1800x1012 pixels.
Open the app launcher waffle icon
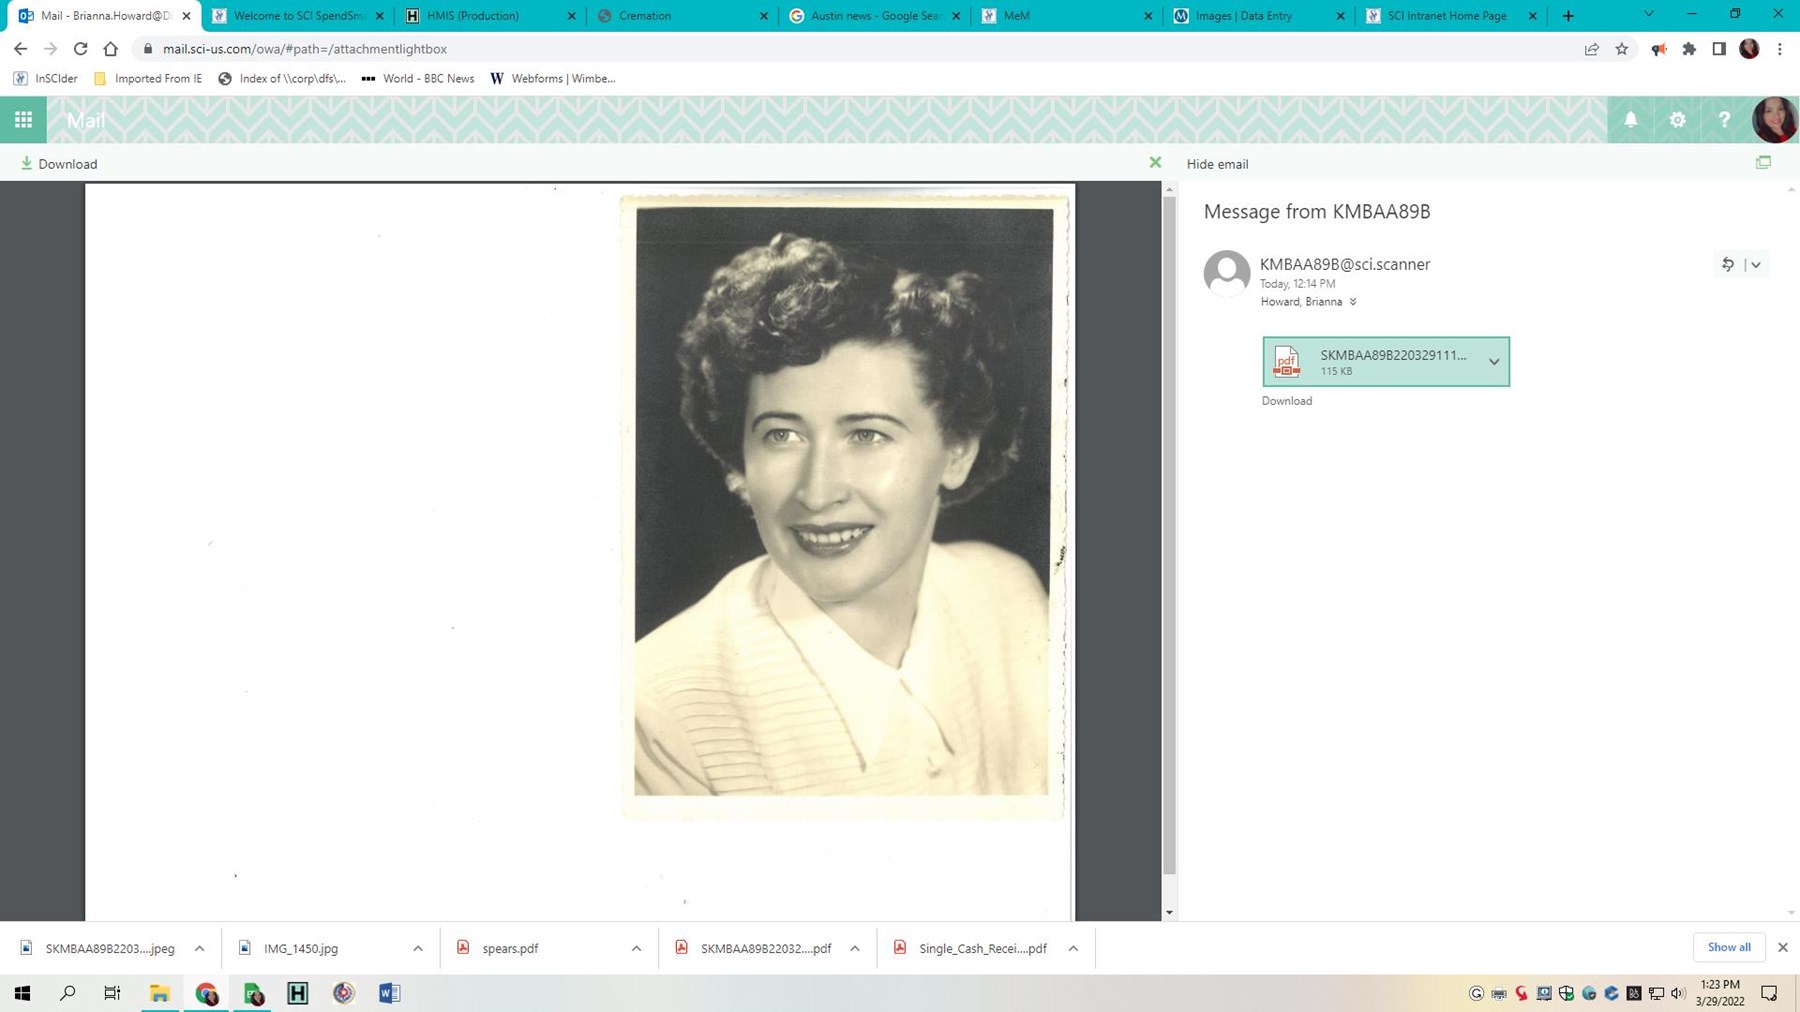tap(22, 119)
